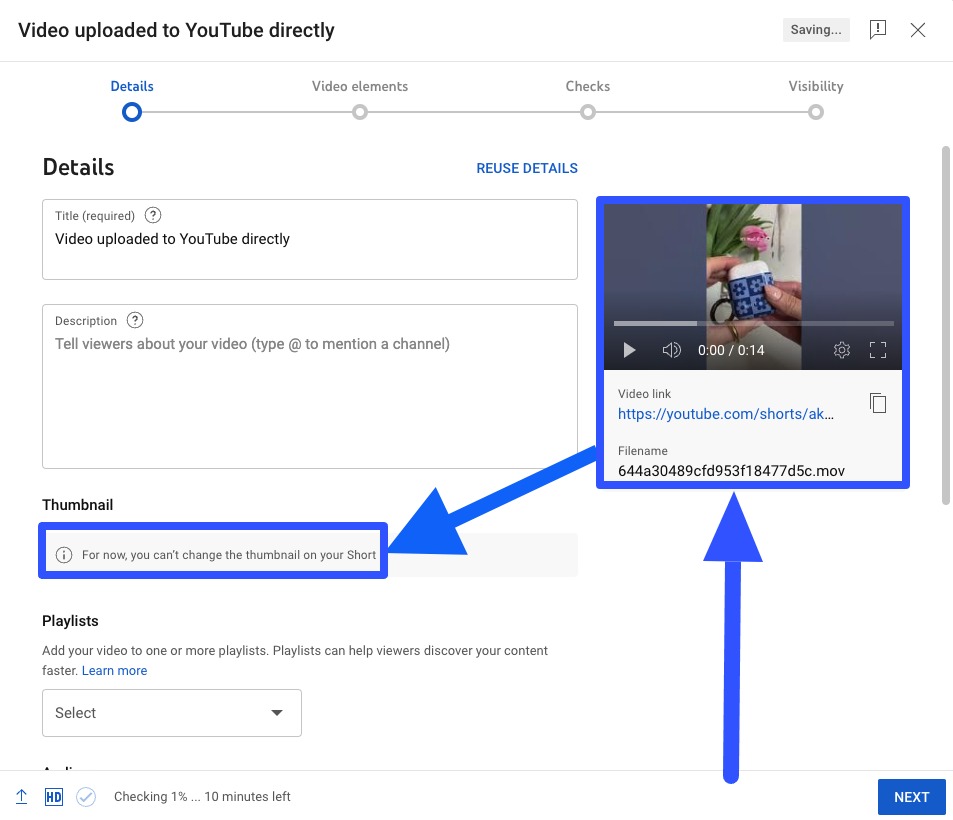Copy the video link using the copy icon
The width and height of the screenshot is (953, 820).
[x=877, y=402]
